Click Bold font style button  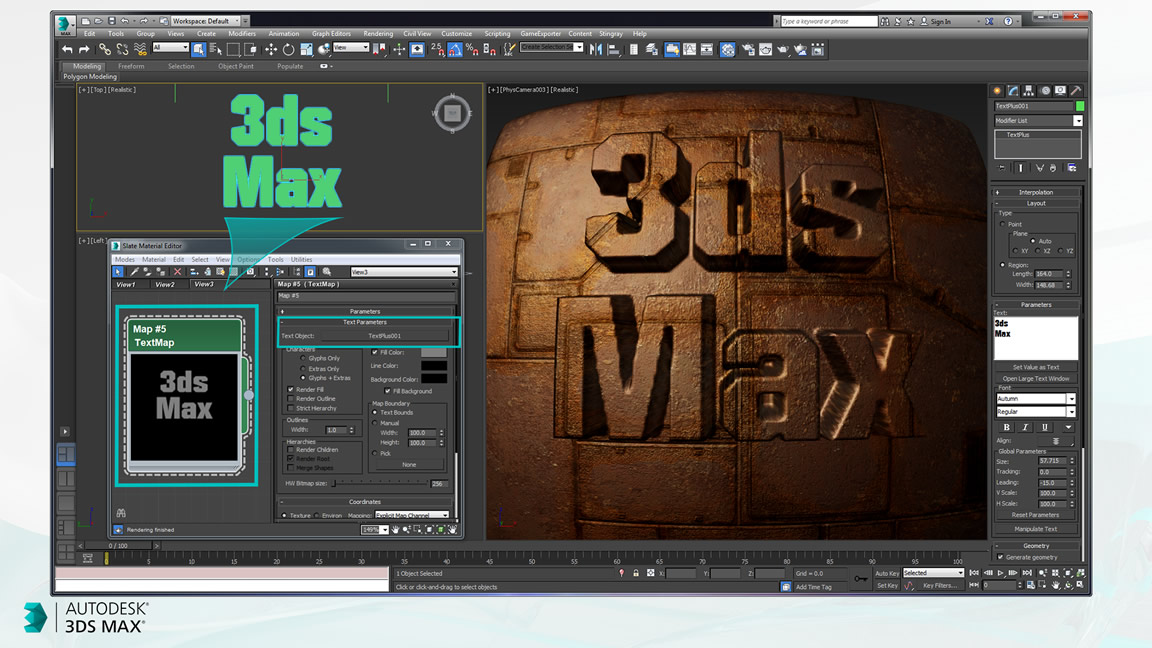pos(1007,427)
